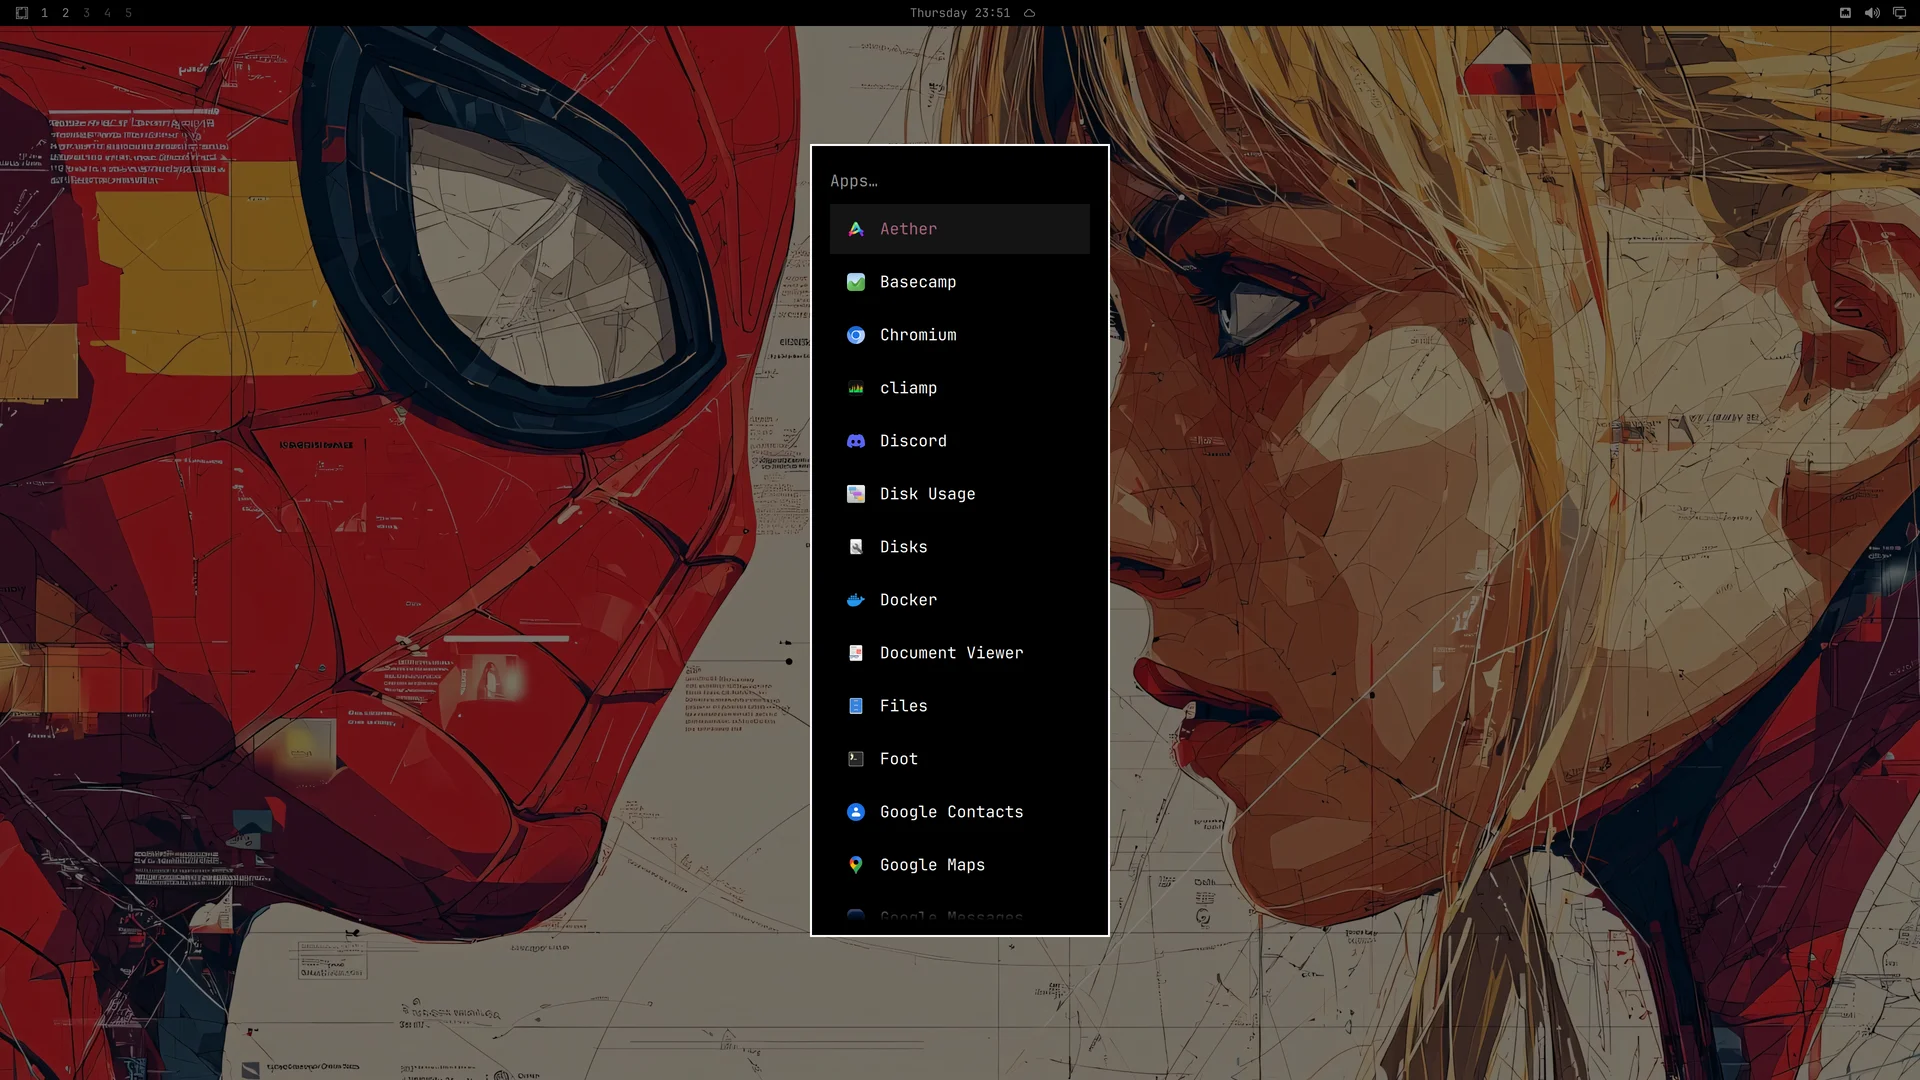Click the Thursday 23:51 clock
This screenshot has height=1080, width=1920.
[960, 13]
